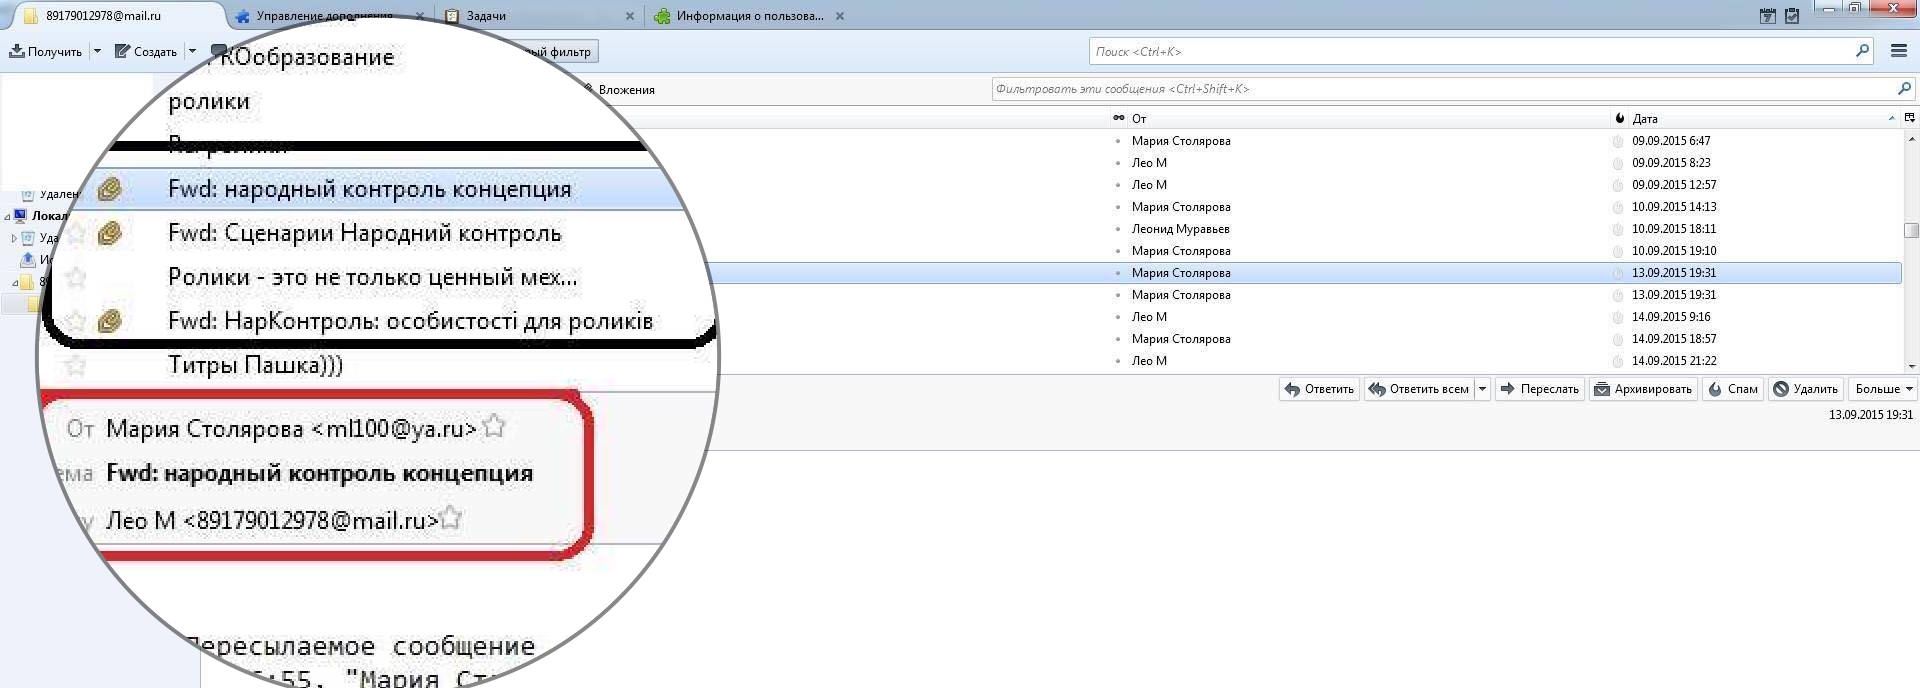Open the Ответить всем dropdown arrow
Screen dimensions: 1920x688
click(1482, 389)
